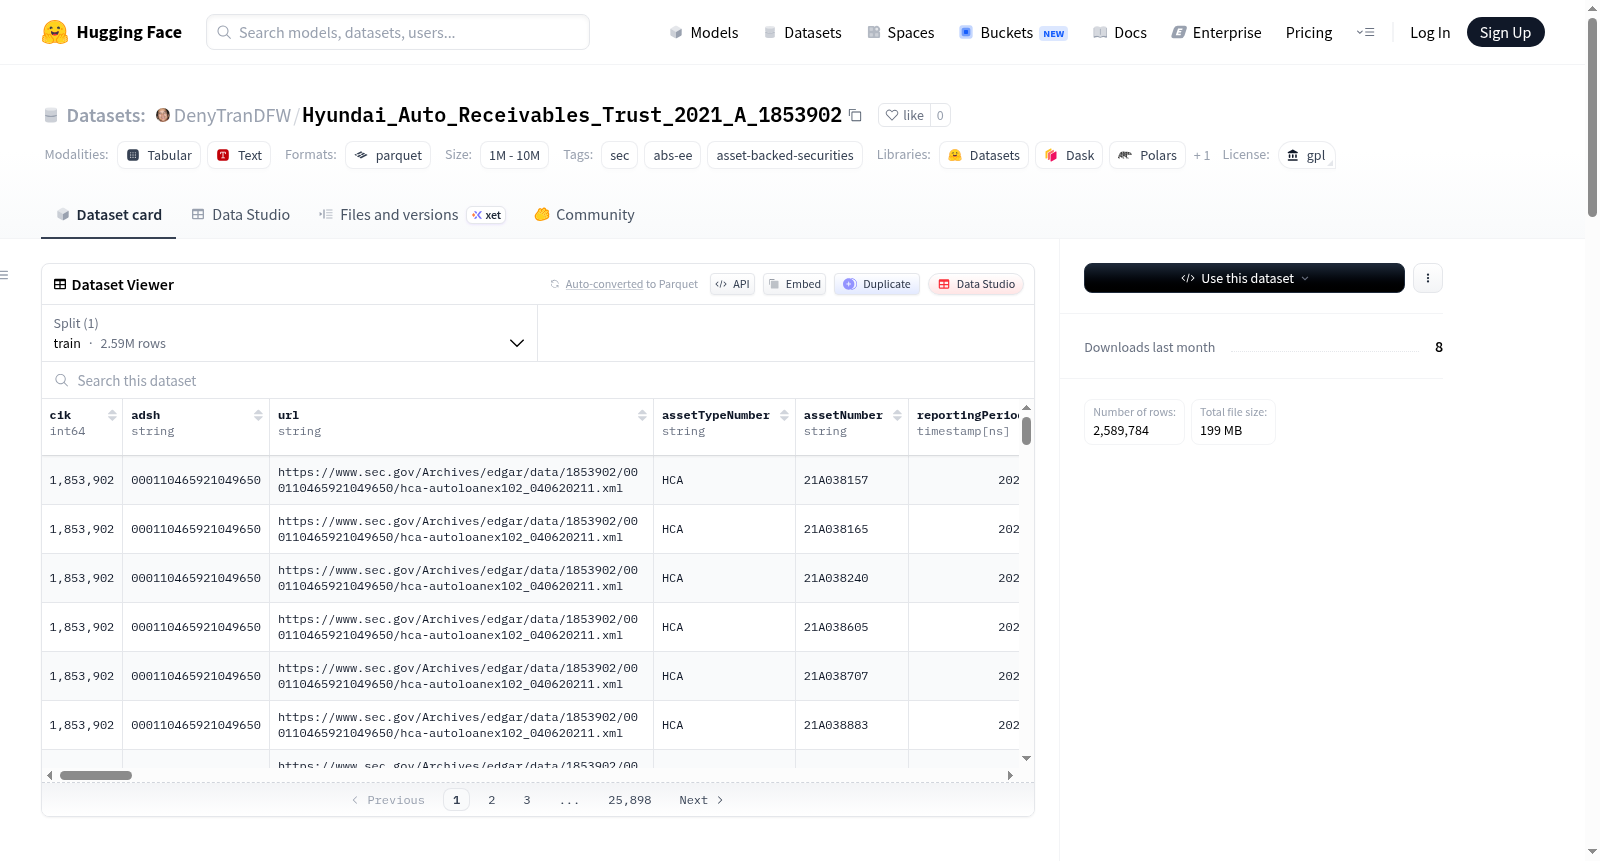Image resolution: width=1600 pixels, height=861 pixels.
Task: Switch to the Data Studio tab
Action: [241, 214]
